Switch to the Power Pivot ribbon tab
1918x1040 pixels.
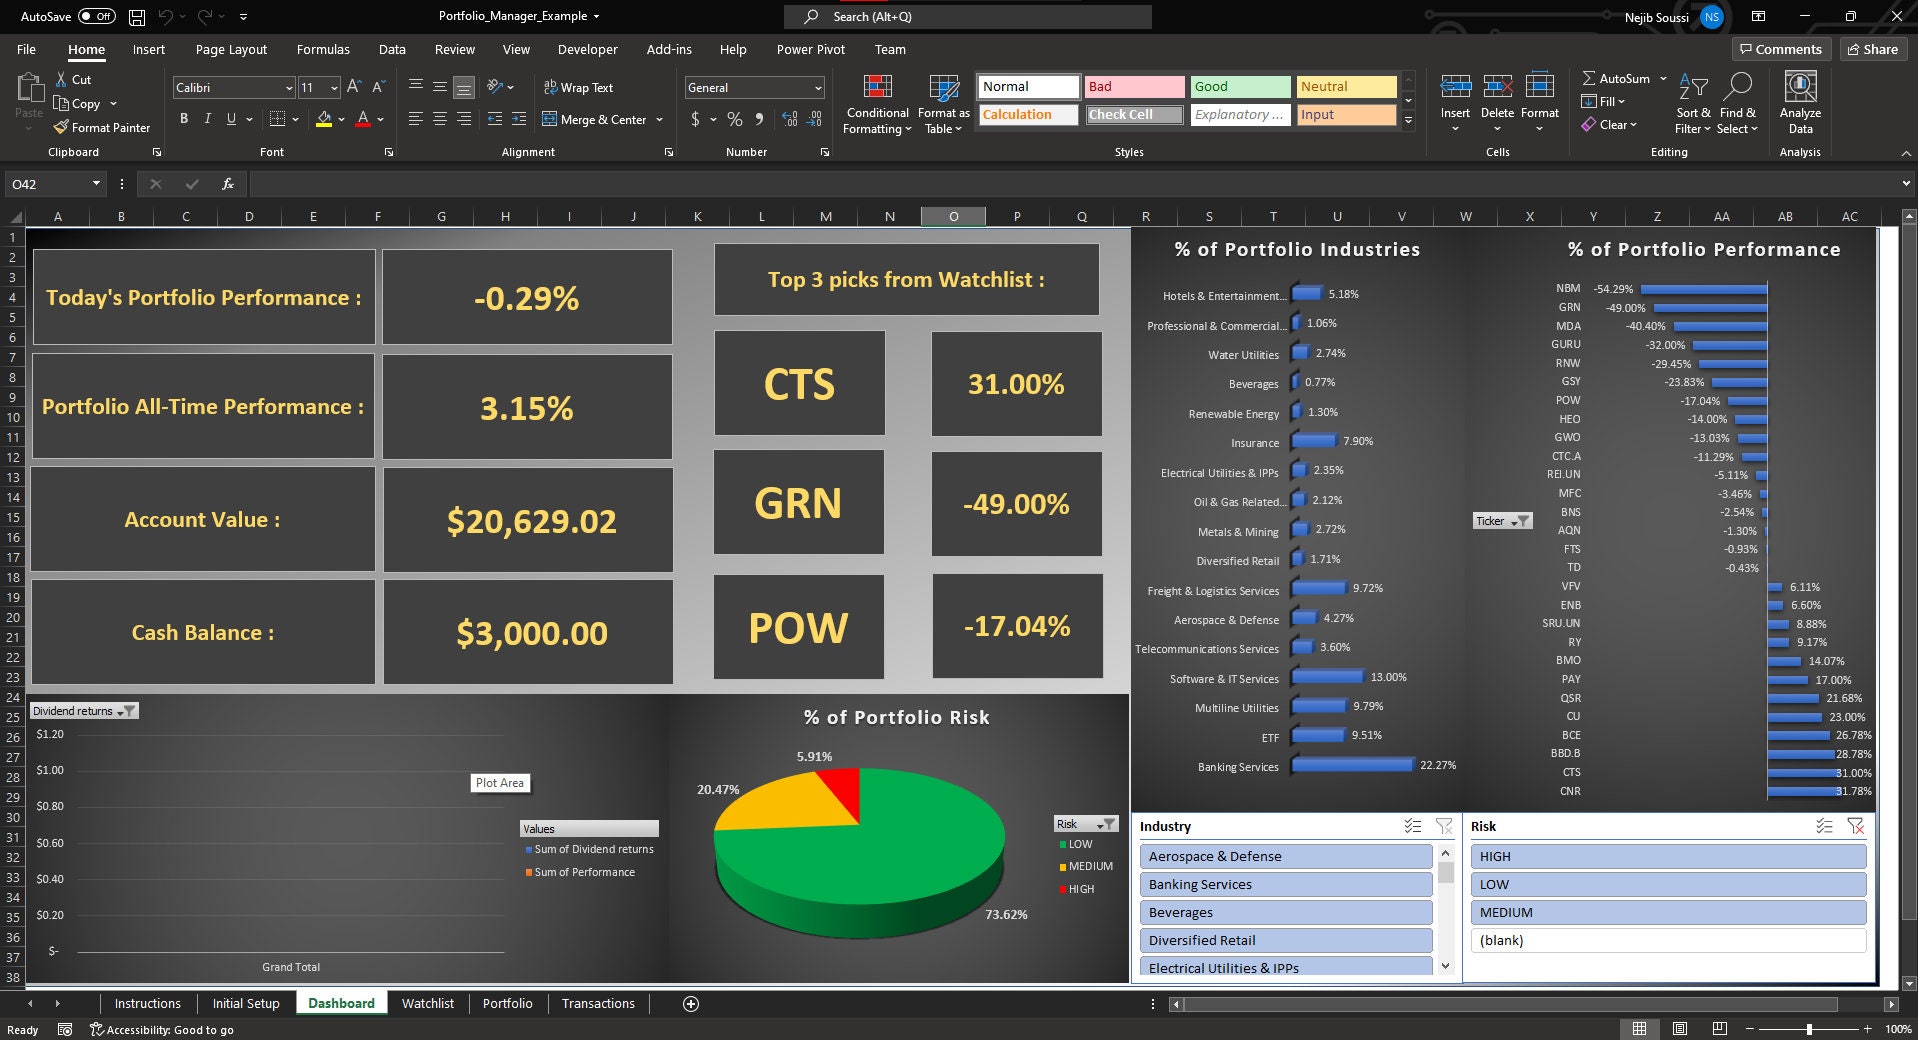coord(809,49)
